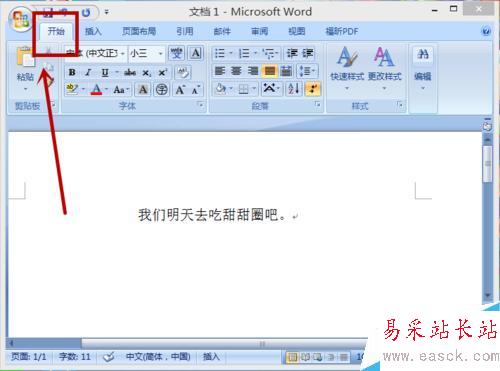The image size is (500, 371).
Task: Click the proofing check icon in status bar
Action: [x=109, y=357]
